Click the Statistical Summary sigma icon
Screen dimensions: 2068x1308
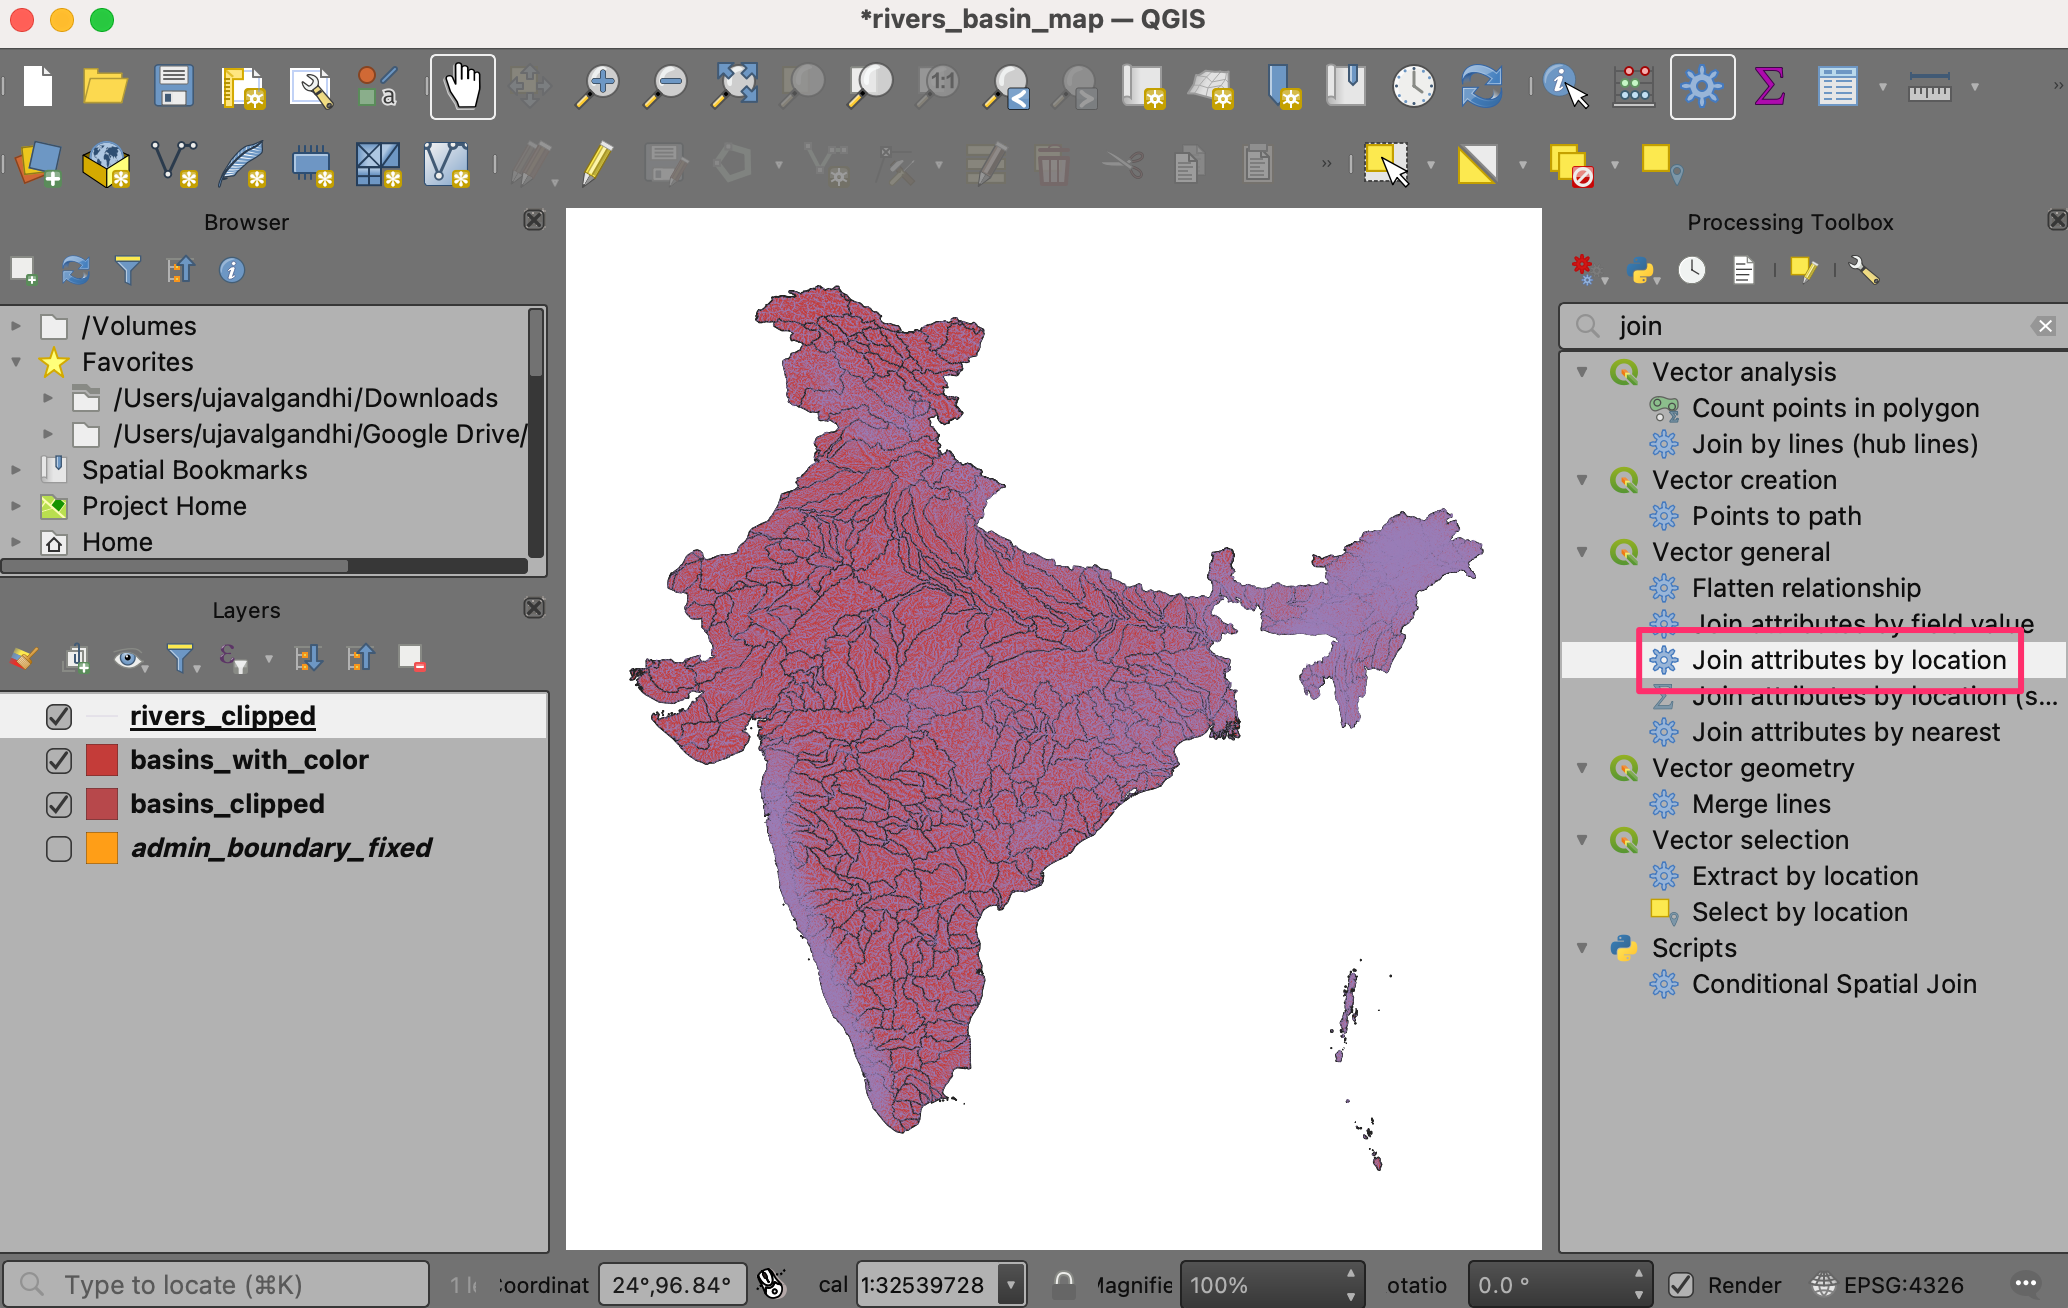point(1769,87)
